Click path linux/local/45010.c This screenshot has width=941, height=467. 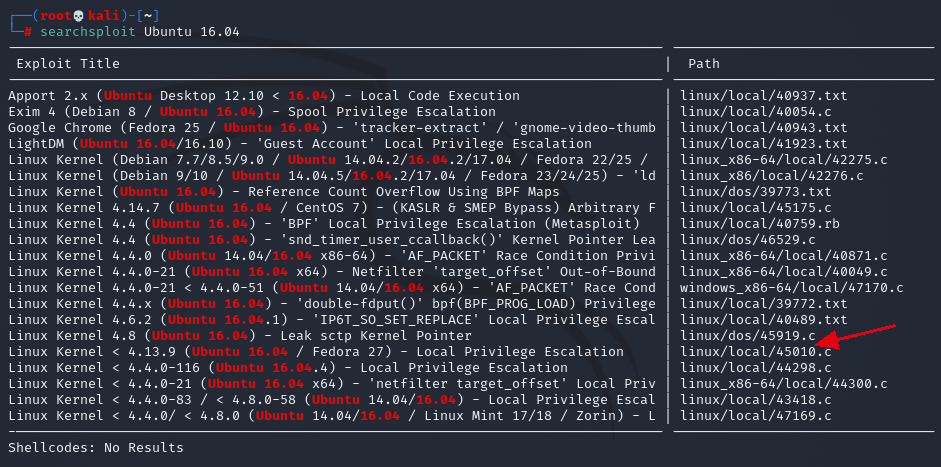coord(756,352)
